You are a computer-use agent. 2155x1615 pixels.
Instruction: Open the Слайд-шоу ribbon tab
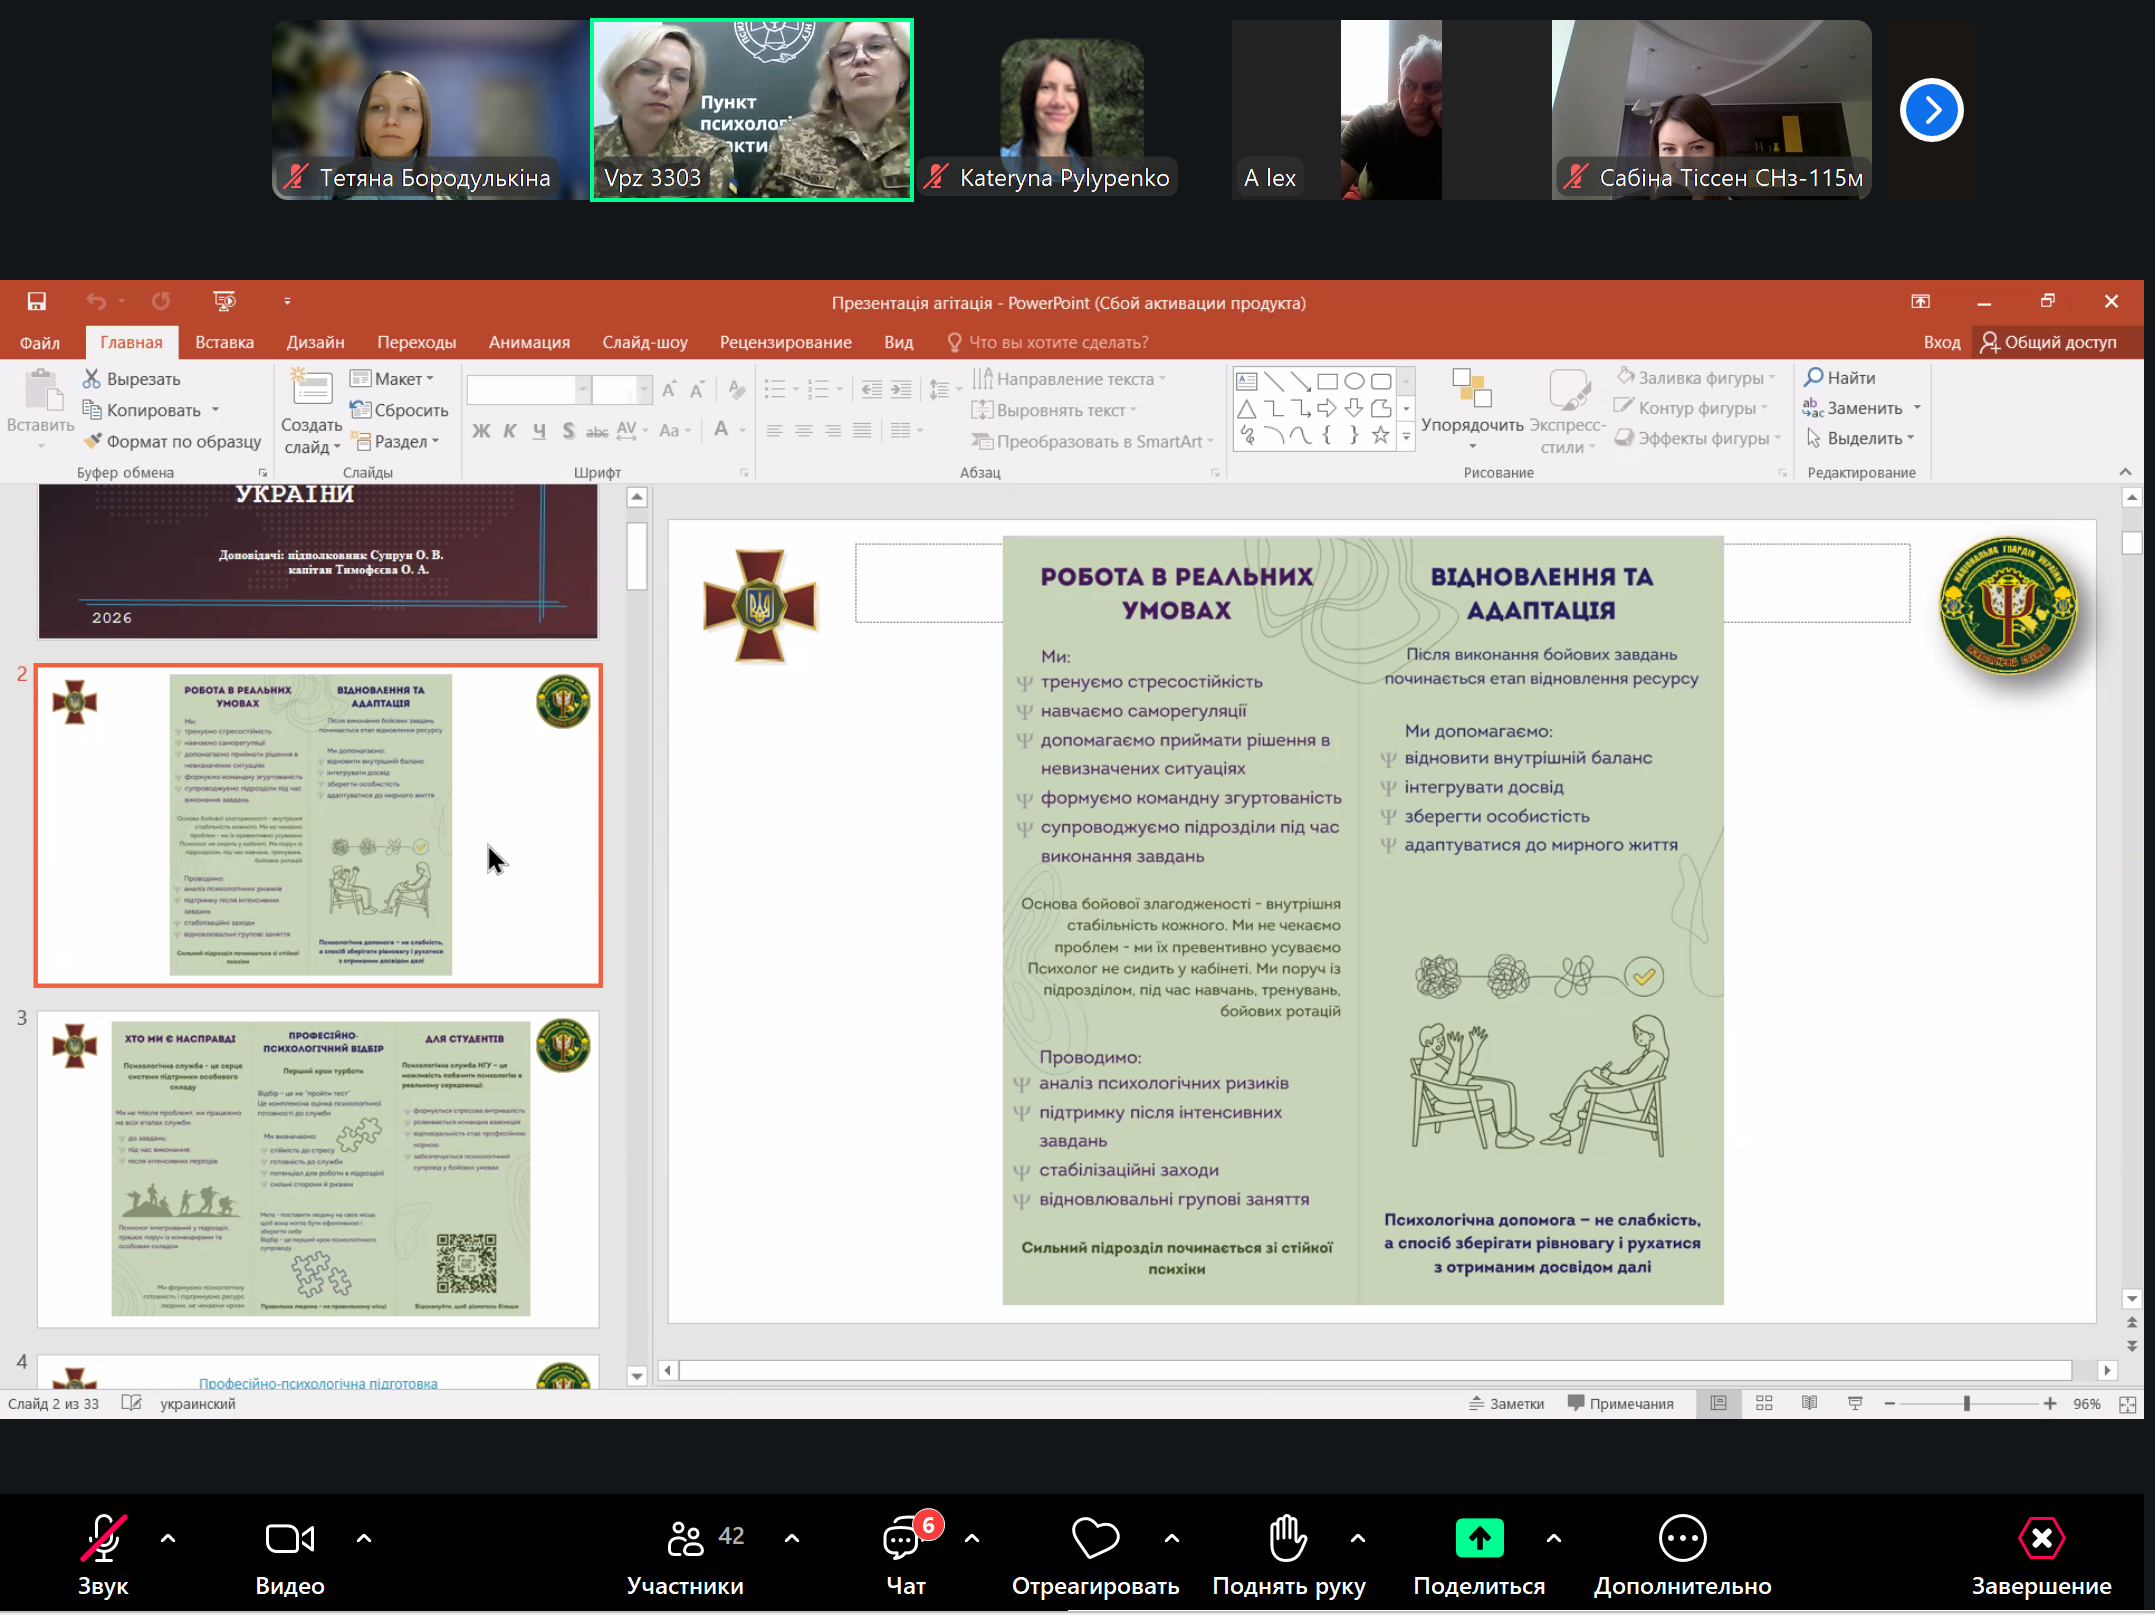(x=644, y=342)
